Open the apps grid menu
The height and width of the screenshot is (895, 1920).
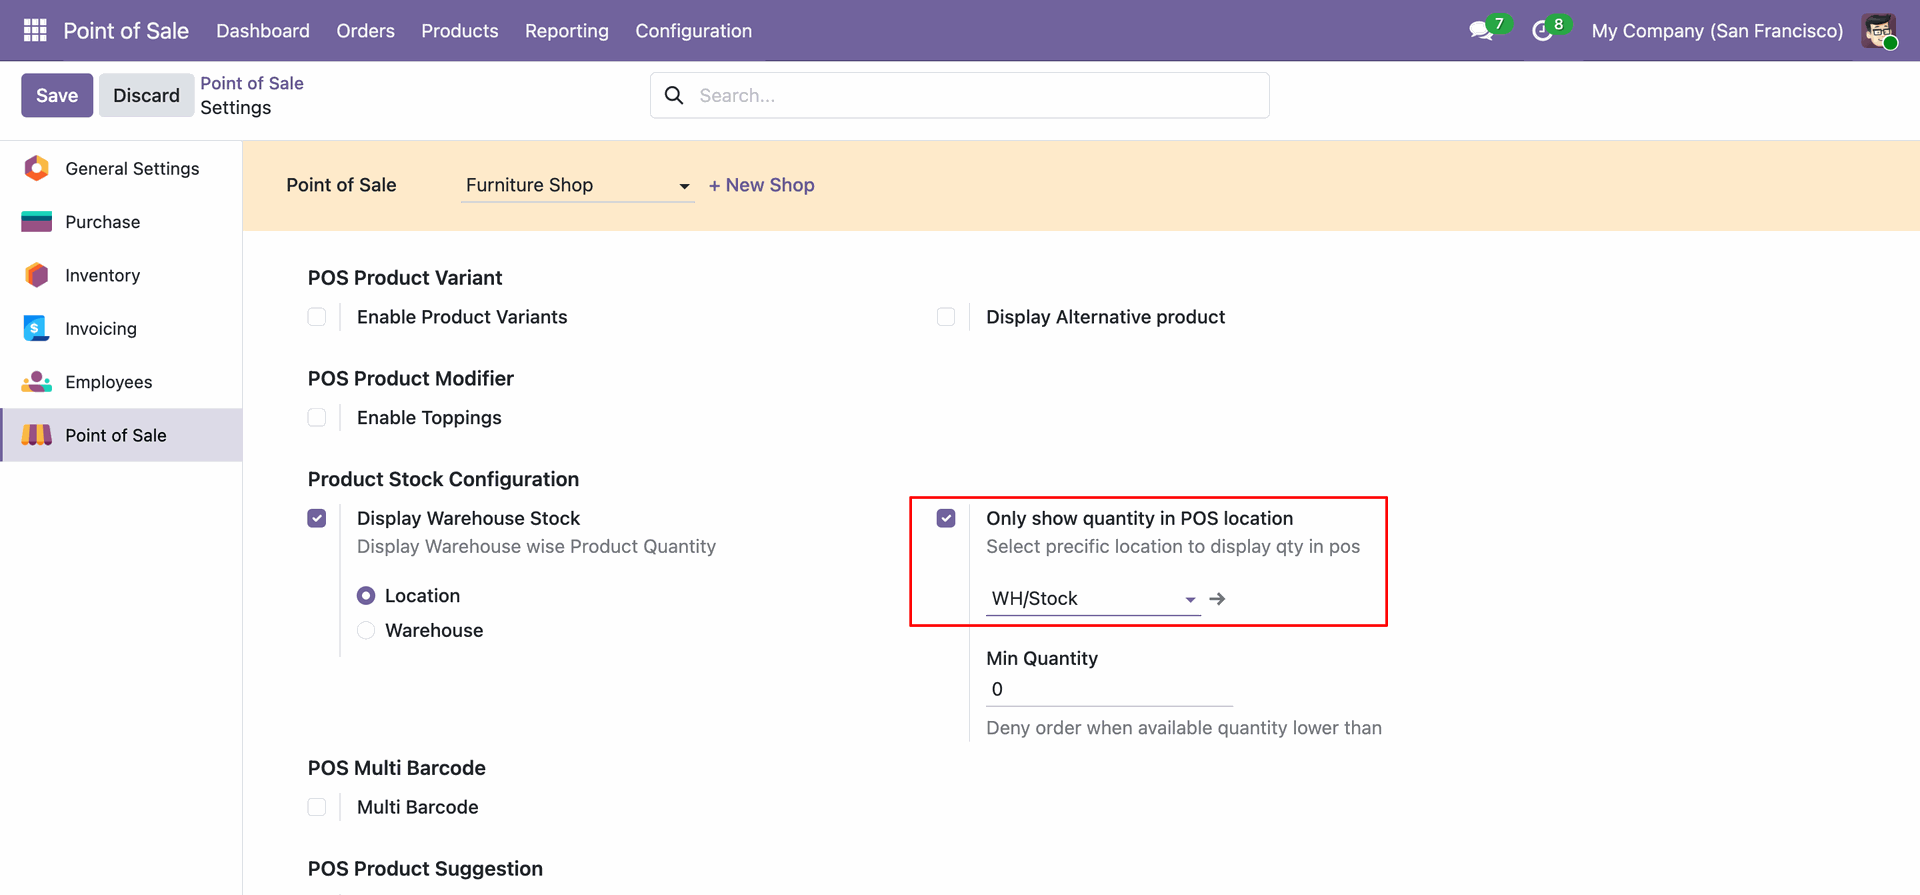pyautogui.click(x=35, y=30)
